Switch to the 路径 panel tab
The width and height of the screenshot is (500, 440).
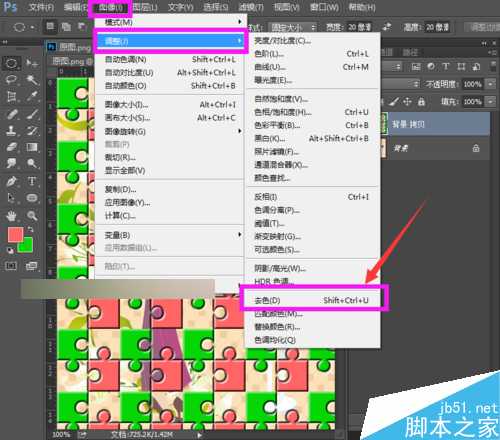click(x=410, y=52)
